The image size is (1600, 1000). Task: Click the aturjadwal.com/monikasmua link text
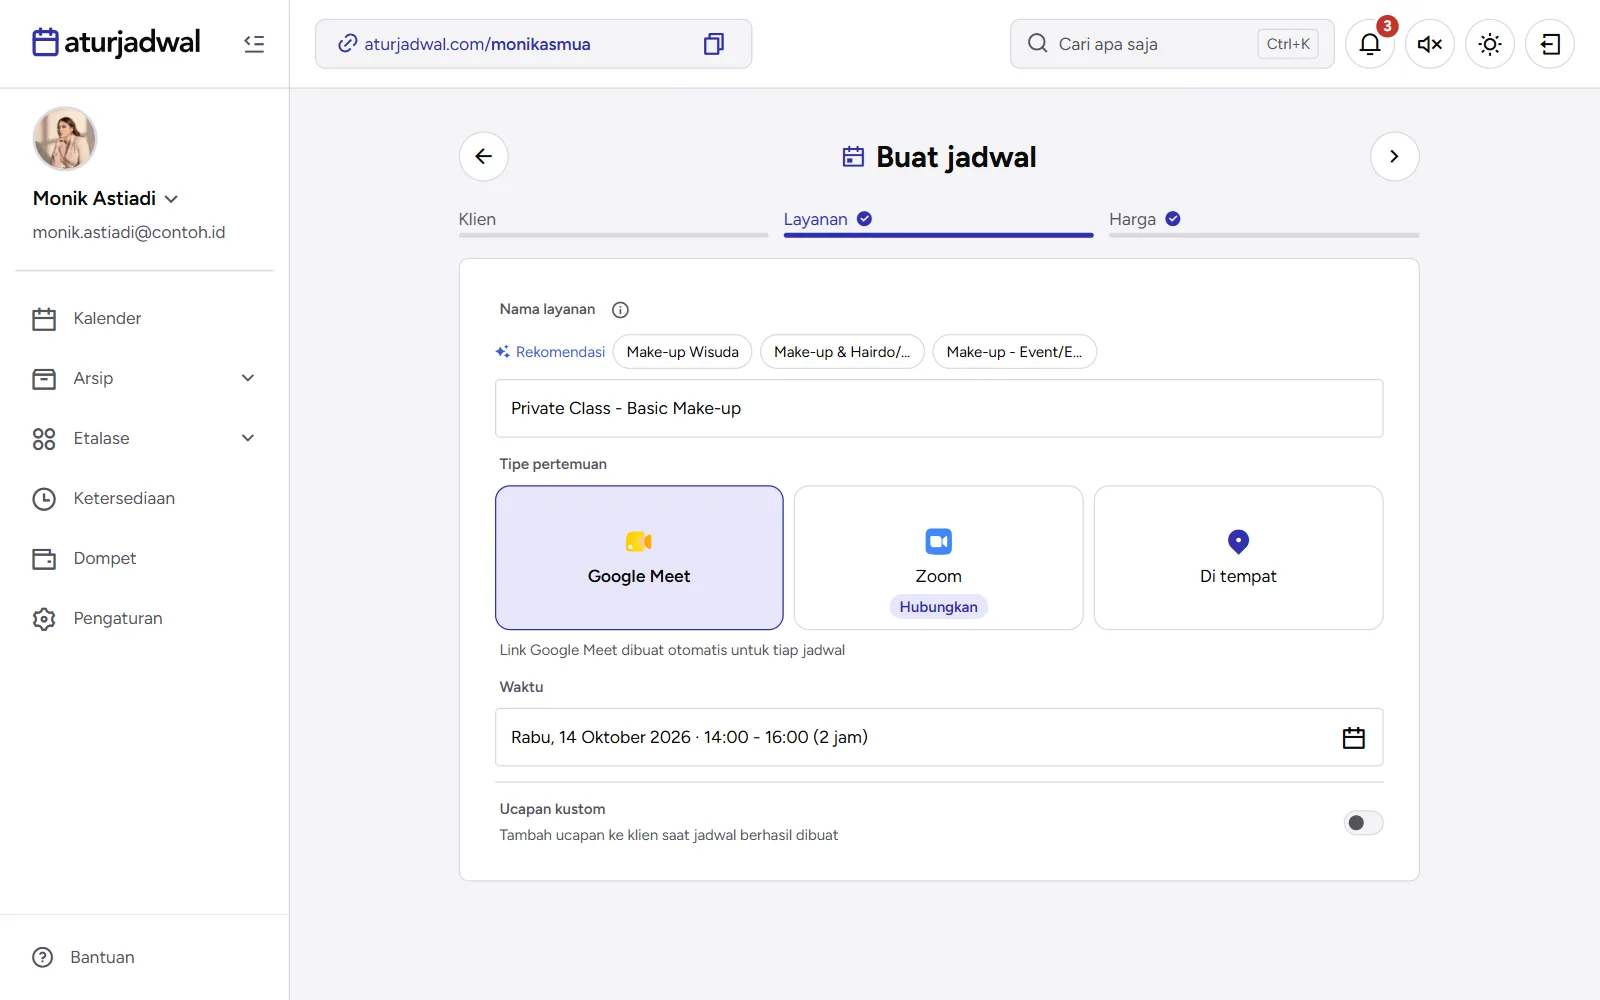tap(477, 44)
